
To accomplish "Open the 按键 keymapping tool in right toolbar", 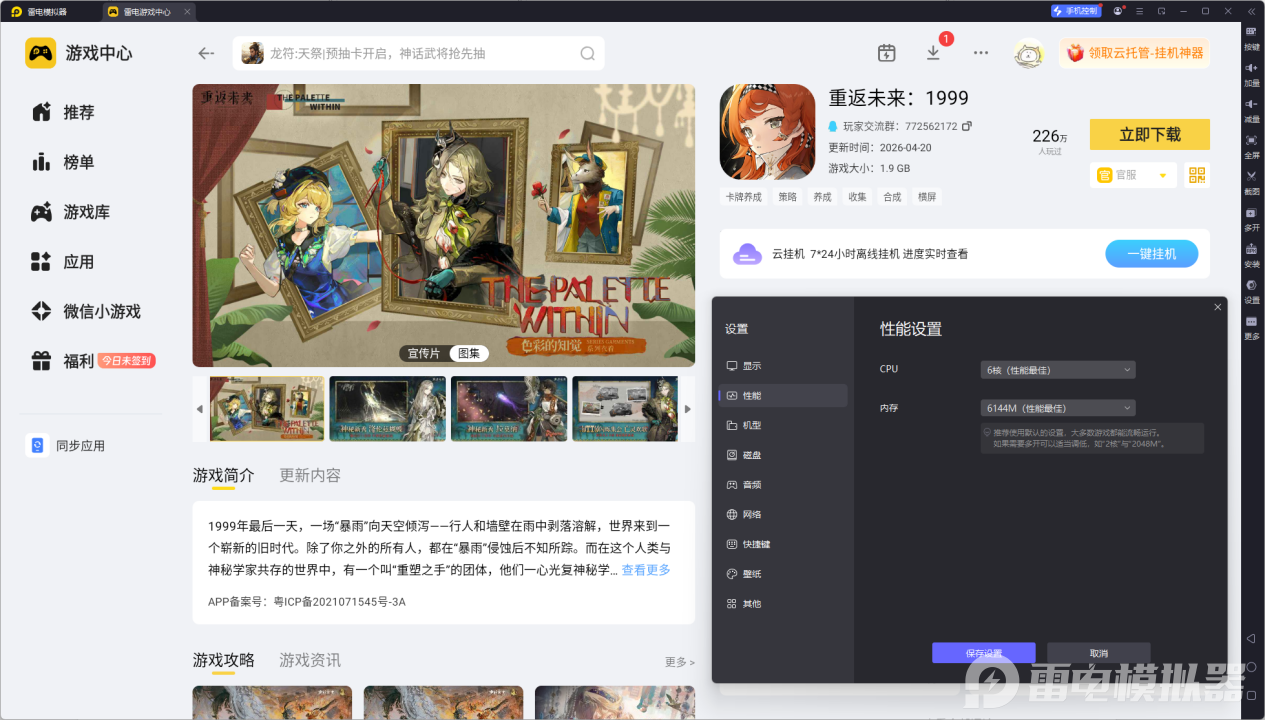I will [x=1252, y=37].
